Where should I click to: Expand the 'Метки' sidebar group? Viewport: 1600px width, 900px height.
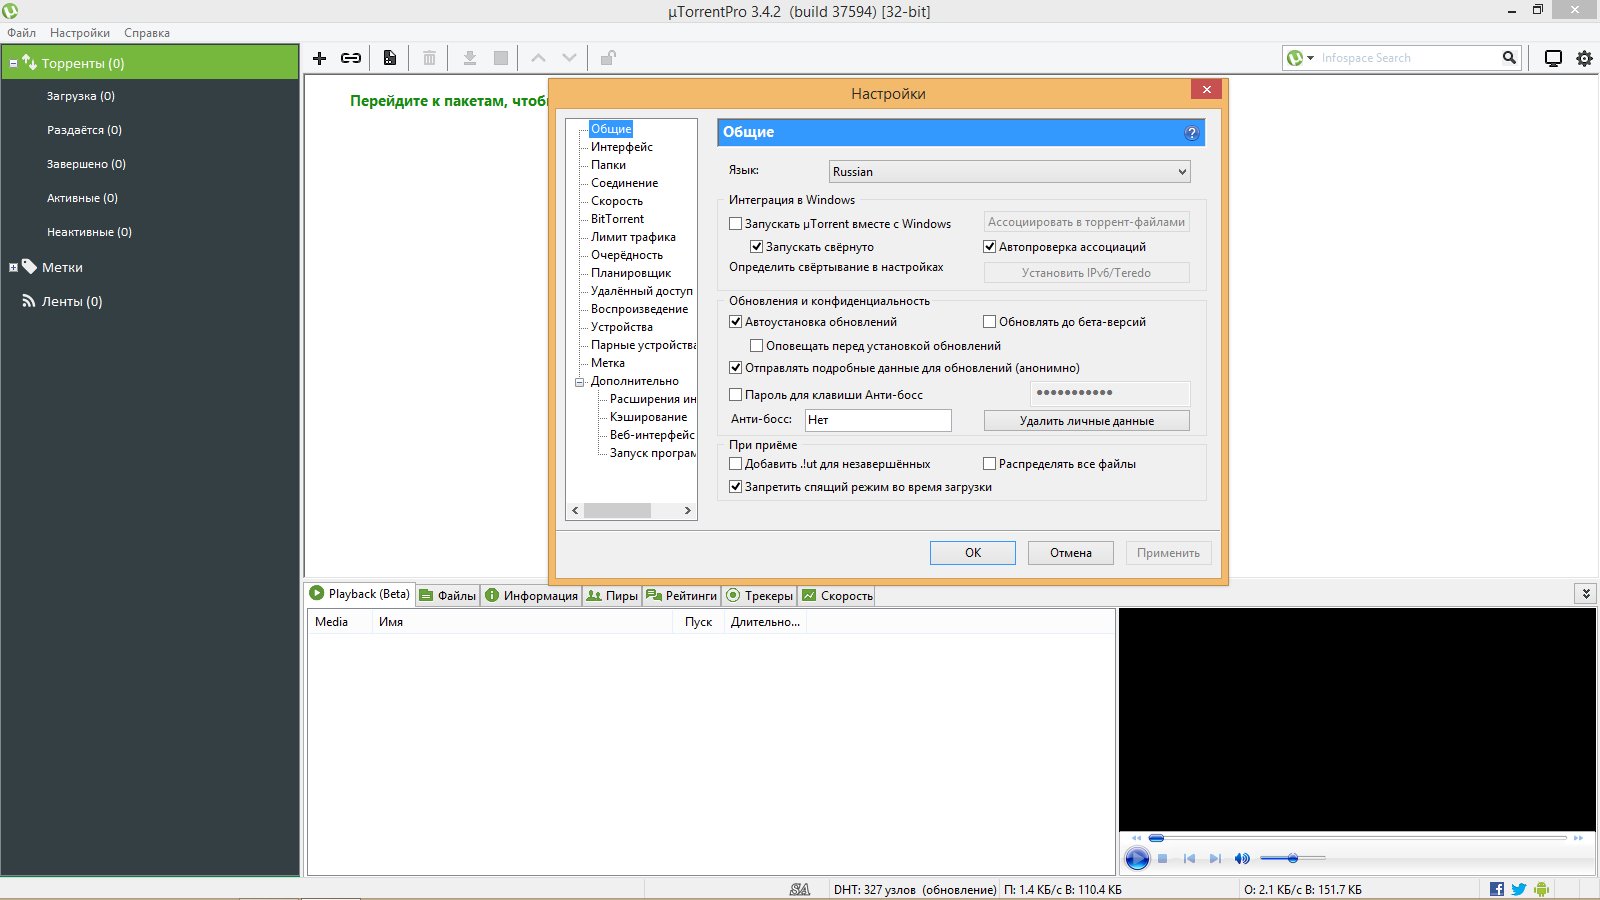tap(13, 267)
